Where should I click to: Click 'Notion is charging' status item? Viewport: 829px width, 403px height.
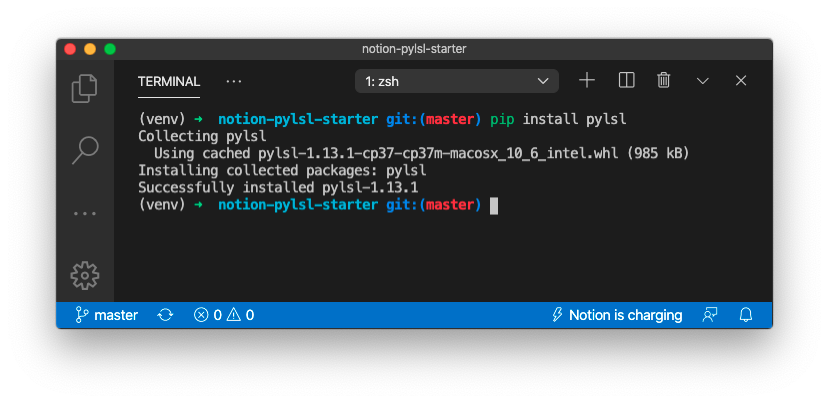point(616,315)
